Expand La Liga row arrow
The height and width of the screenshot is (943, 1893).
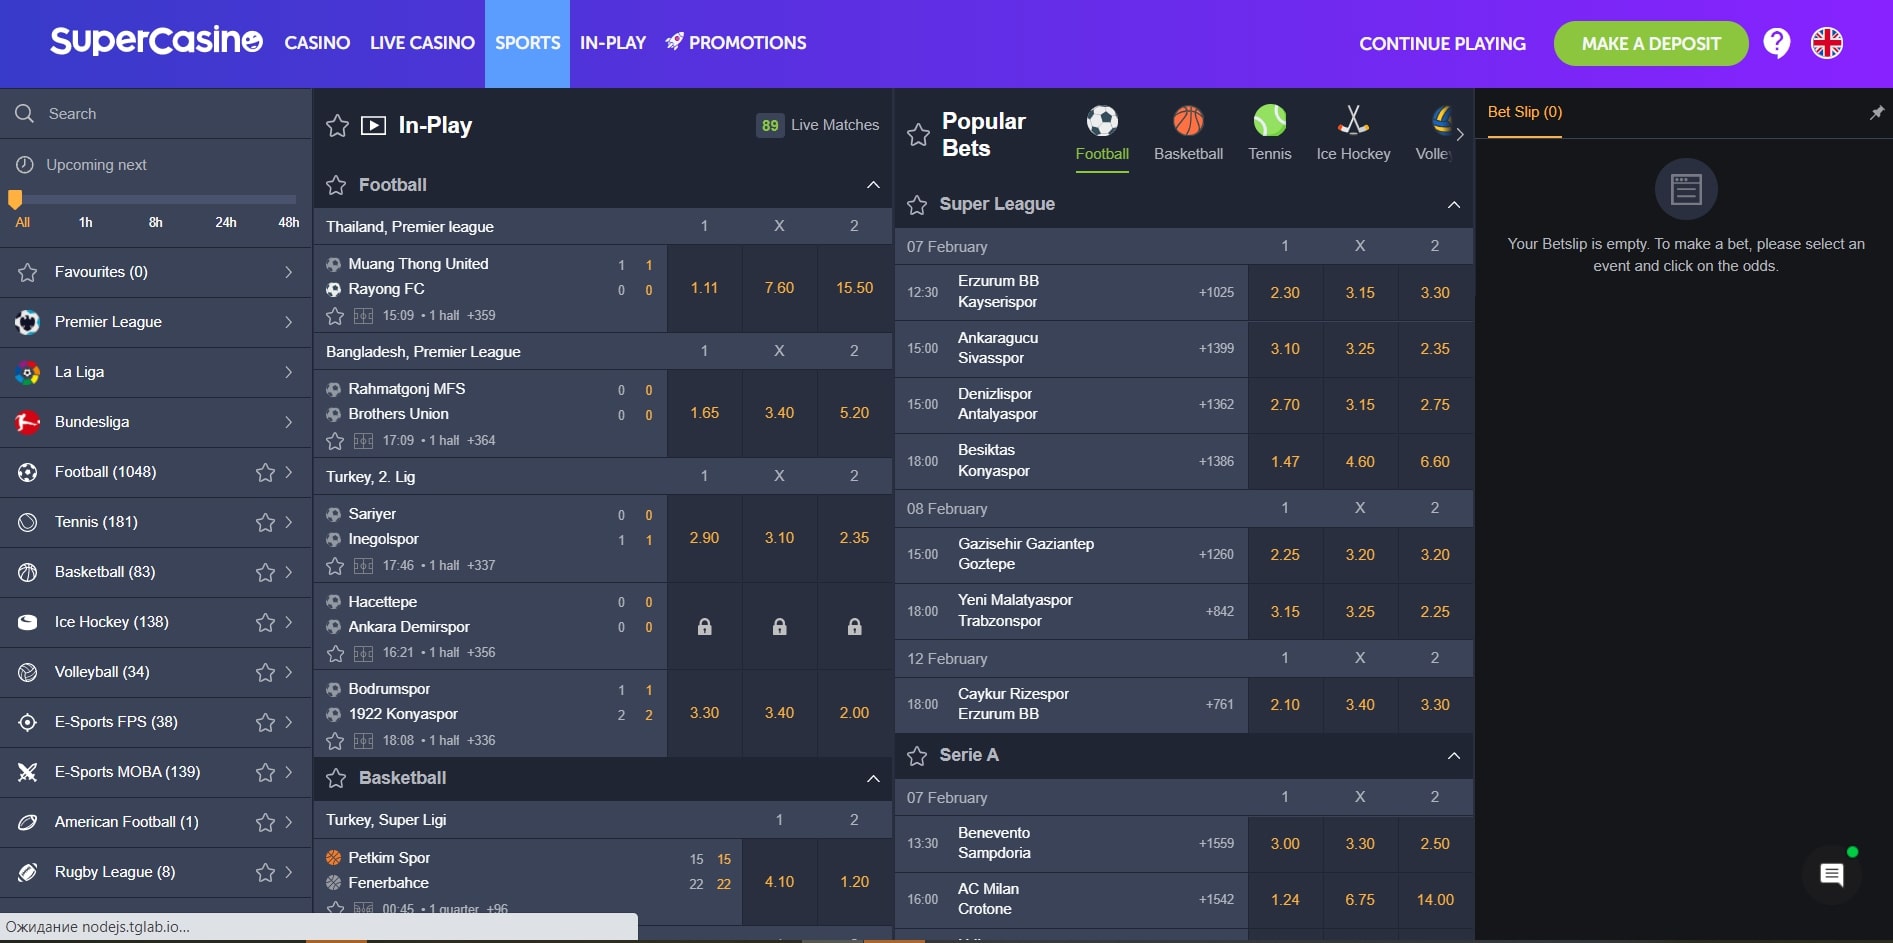pyautogui.click(x=289, y=372)
